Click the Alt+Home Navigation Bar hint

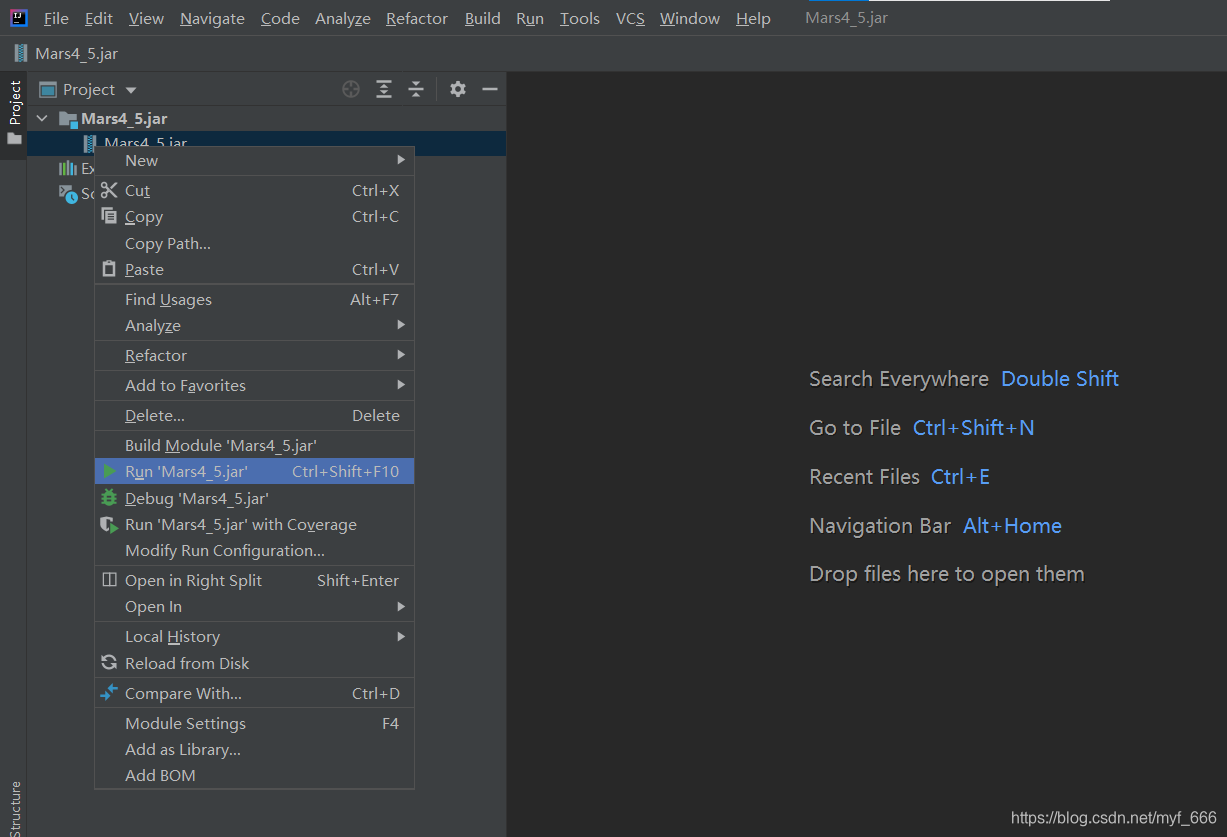1012,526
